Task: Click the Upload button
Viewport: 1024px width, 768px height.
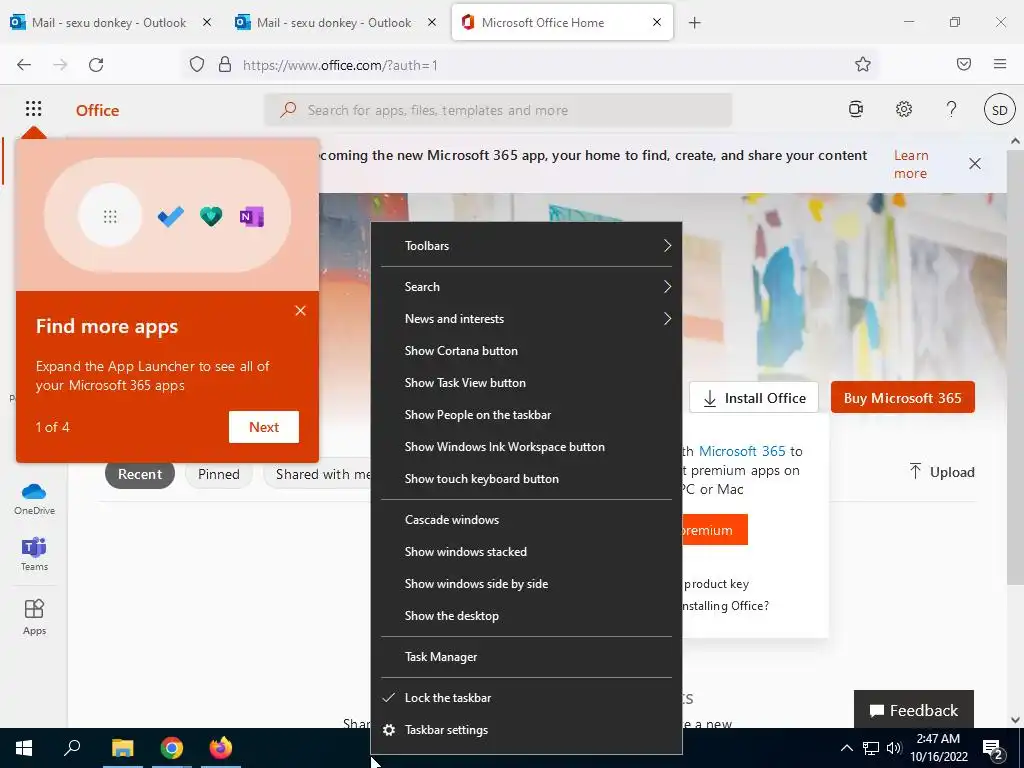Action: 942,472
